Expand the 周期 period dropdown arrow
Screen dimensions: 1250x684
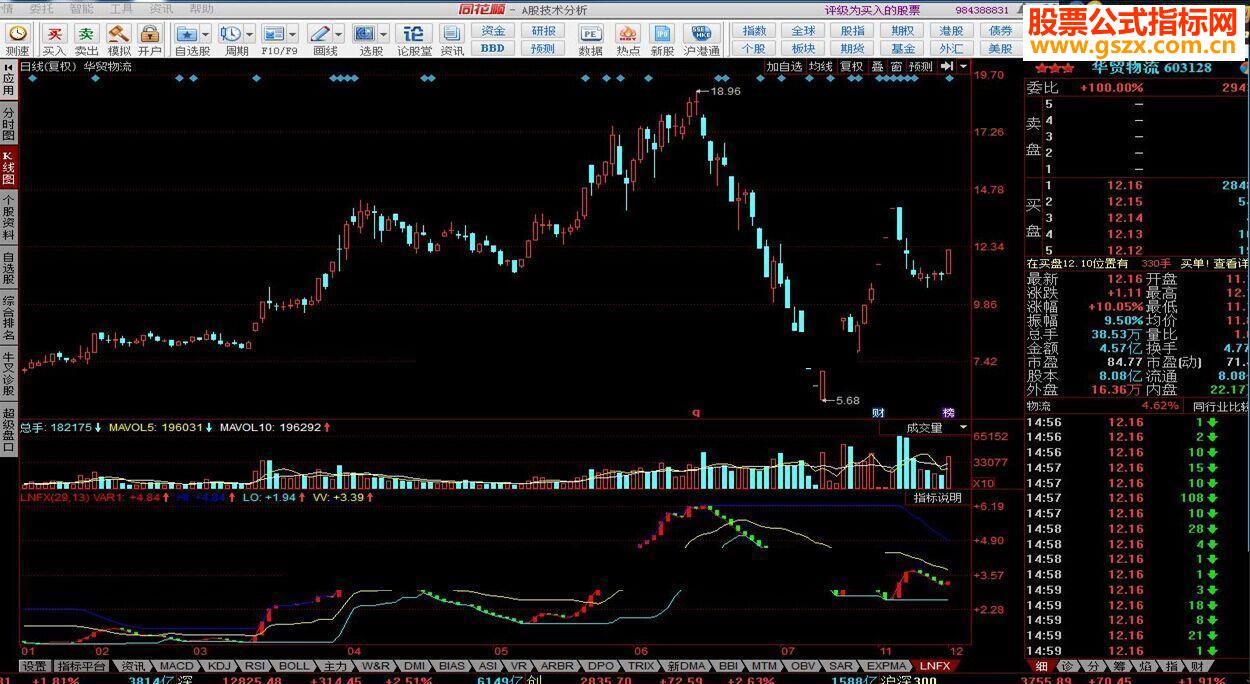coord(248,34)
